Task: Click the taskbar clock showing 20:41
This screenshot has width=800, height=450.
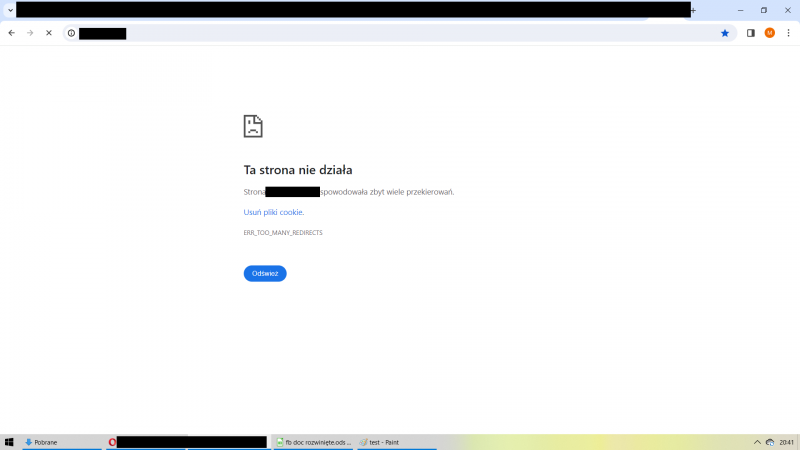Action: pyautogui.click(x=786, y=442)
